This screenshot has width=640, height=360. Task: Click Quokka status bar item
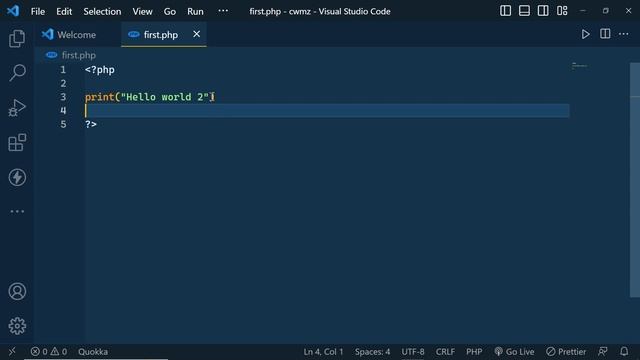coord(93,351)
